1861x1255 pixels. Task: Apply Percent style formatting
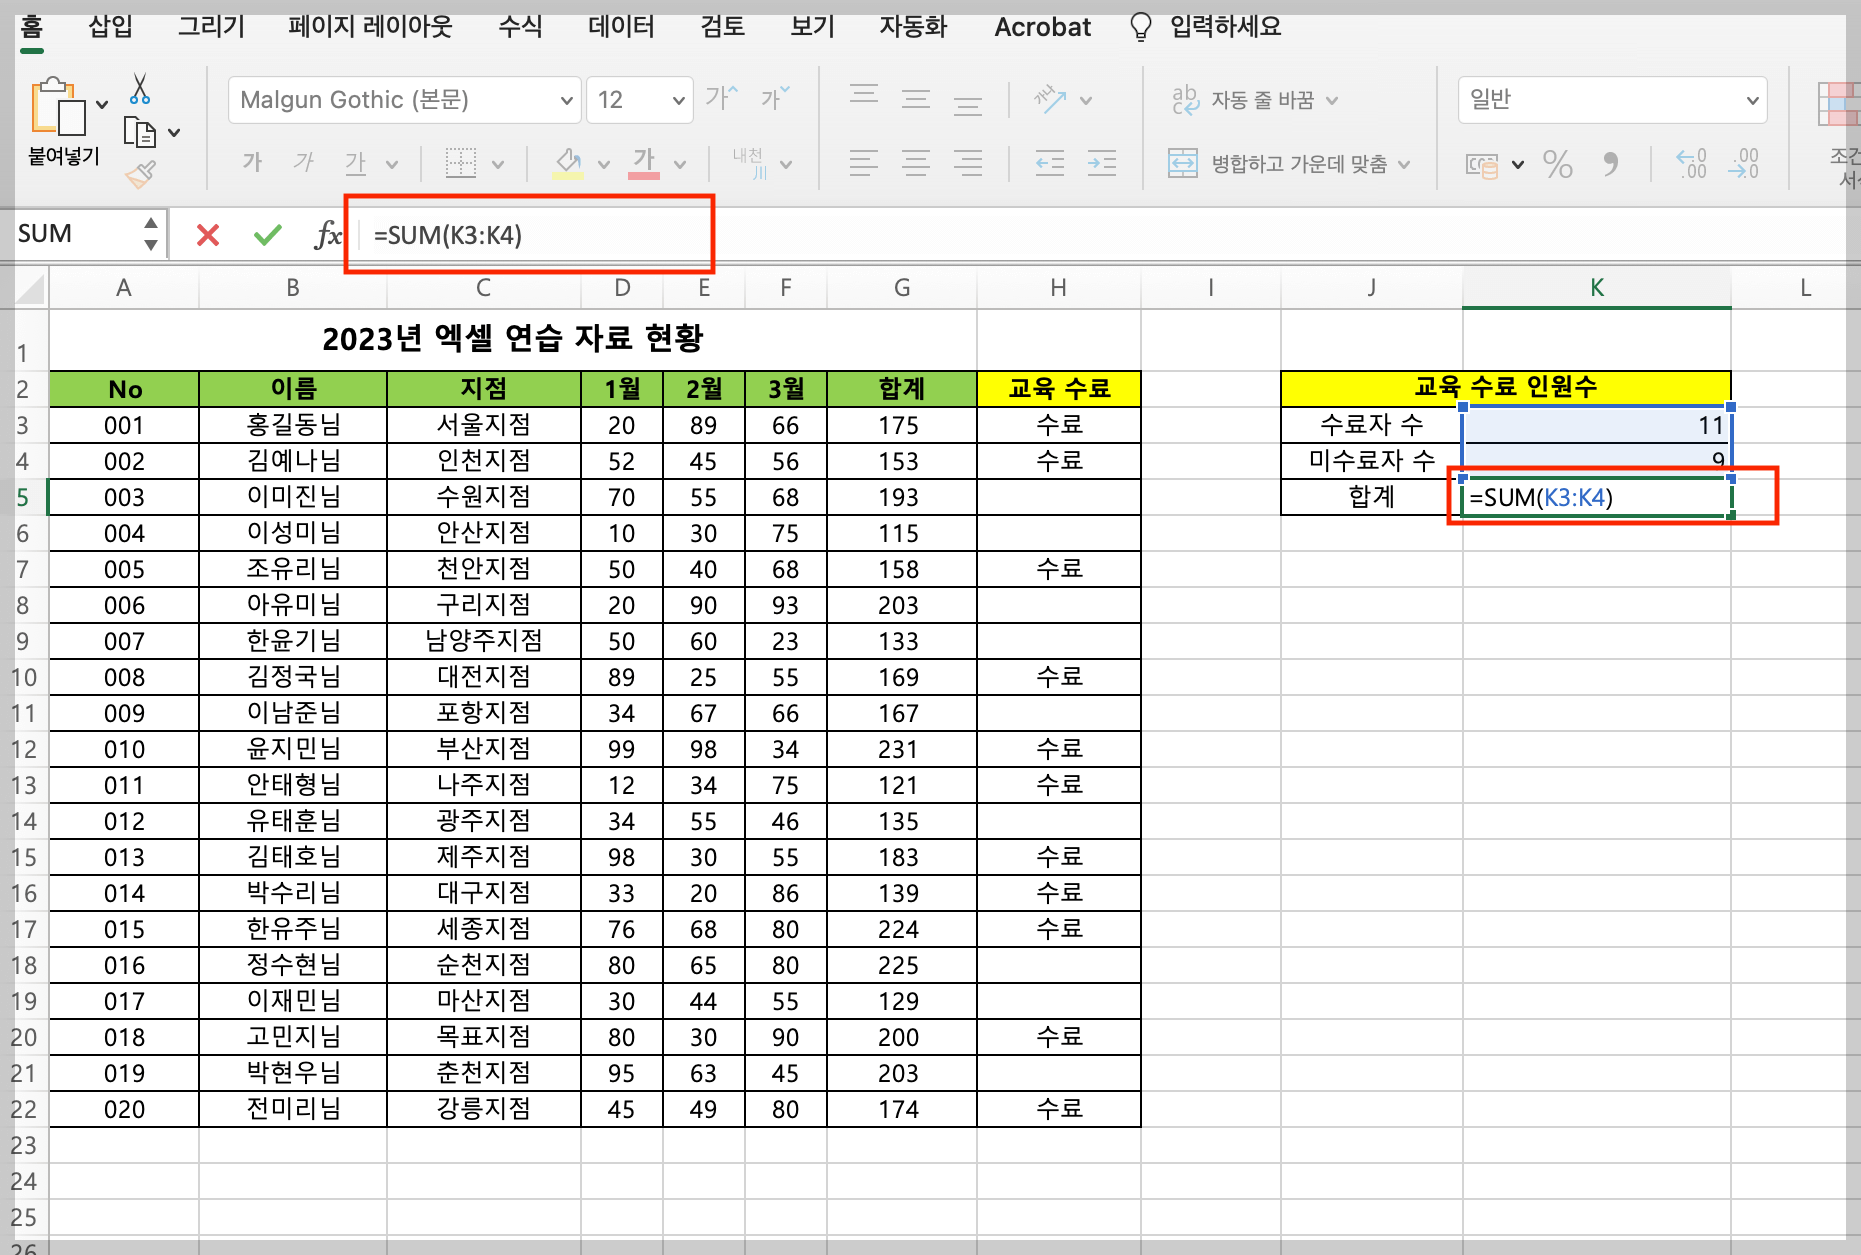[1557, 165]
